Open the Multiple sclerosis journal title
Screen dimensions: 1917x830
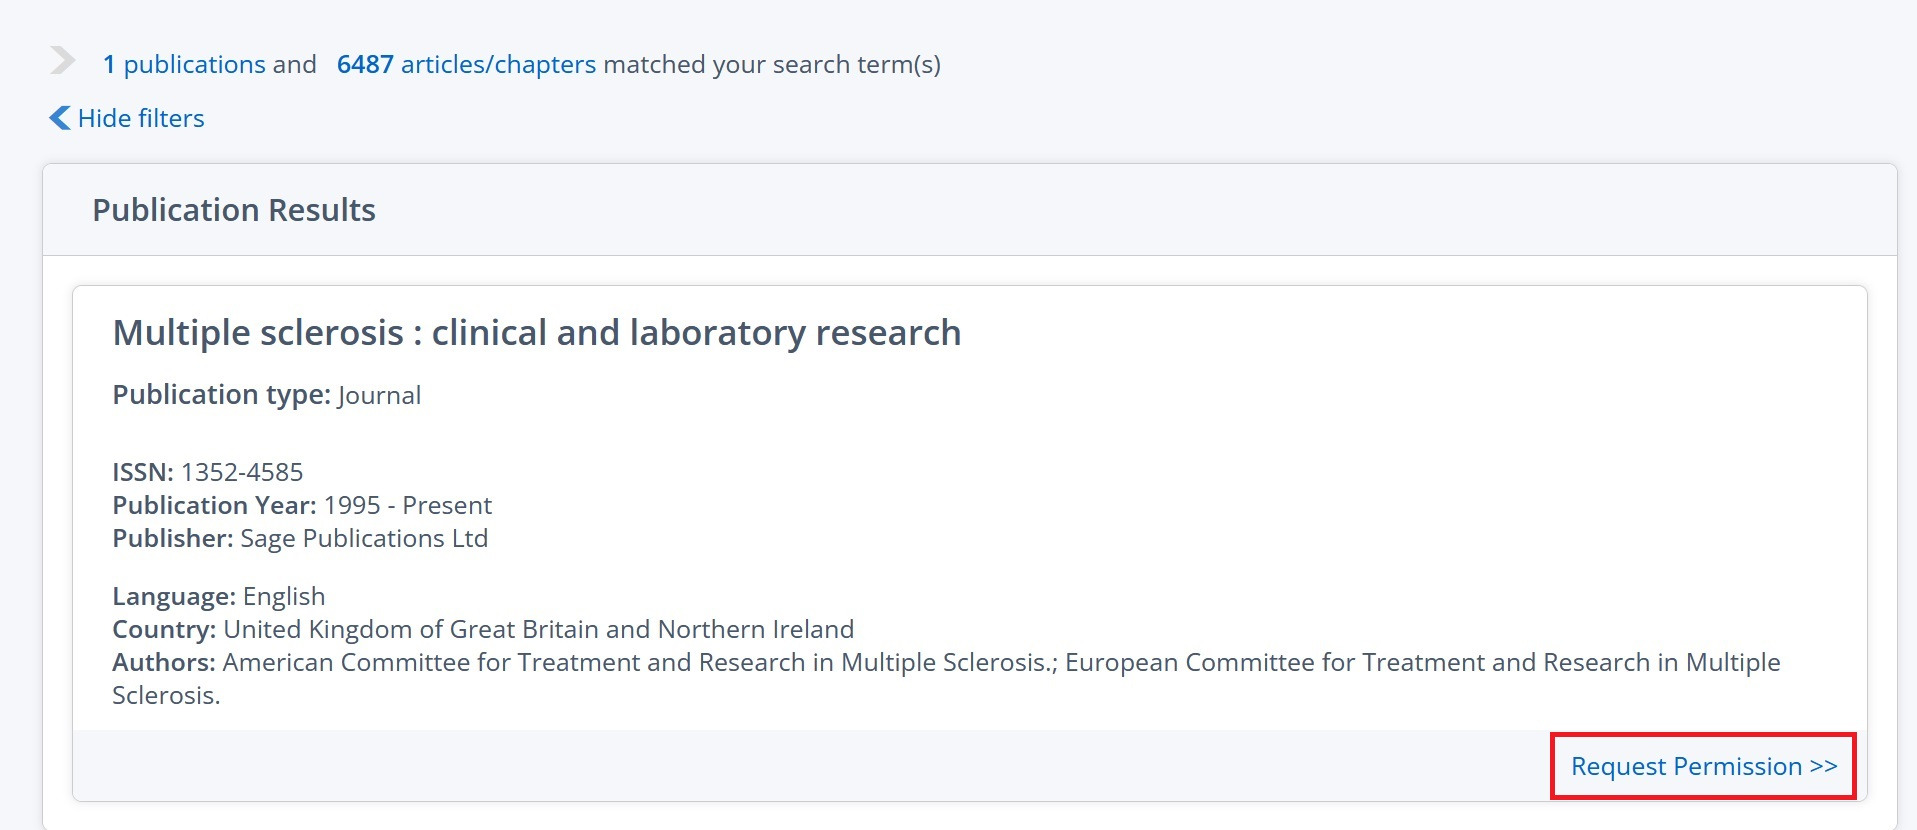[536, 333]
